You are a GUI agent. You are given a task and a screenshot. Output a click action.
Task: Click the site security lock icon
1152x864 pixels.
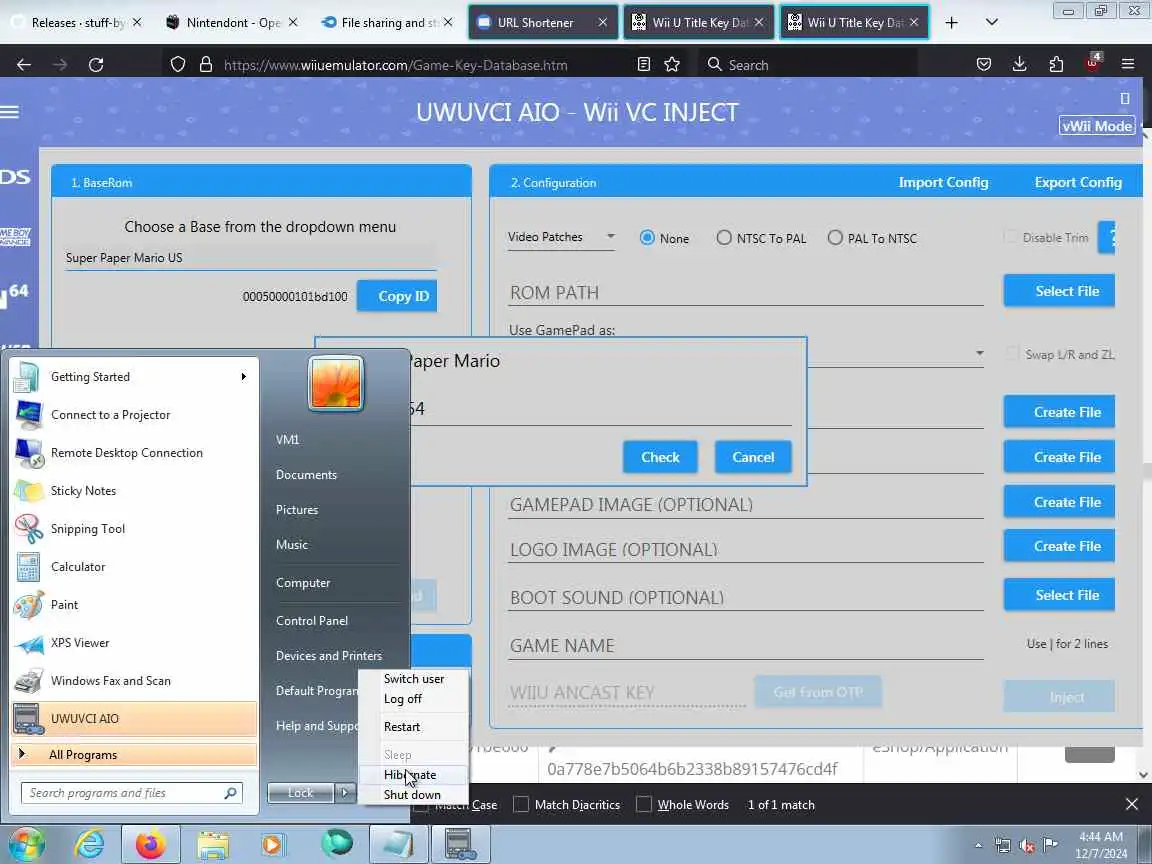pos(206,65)
